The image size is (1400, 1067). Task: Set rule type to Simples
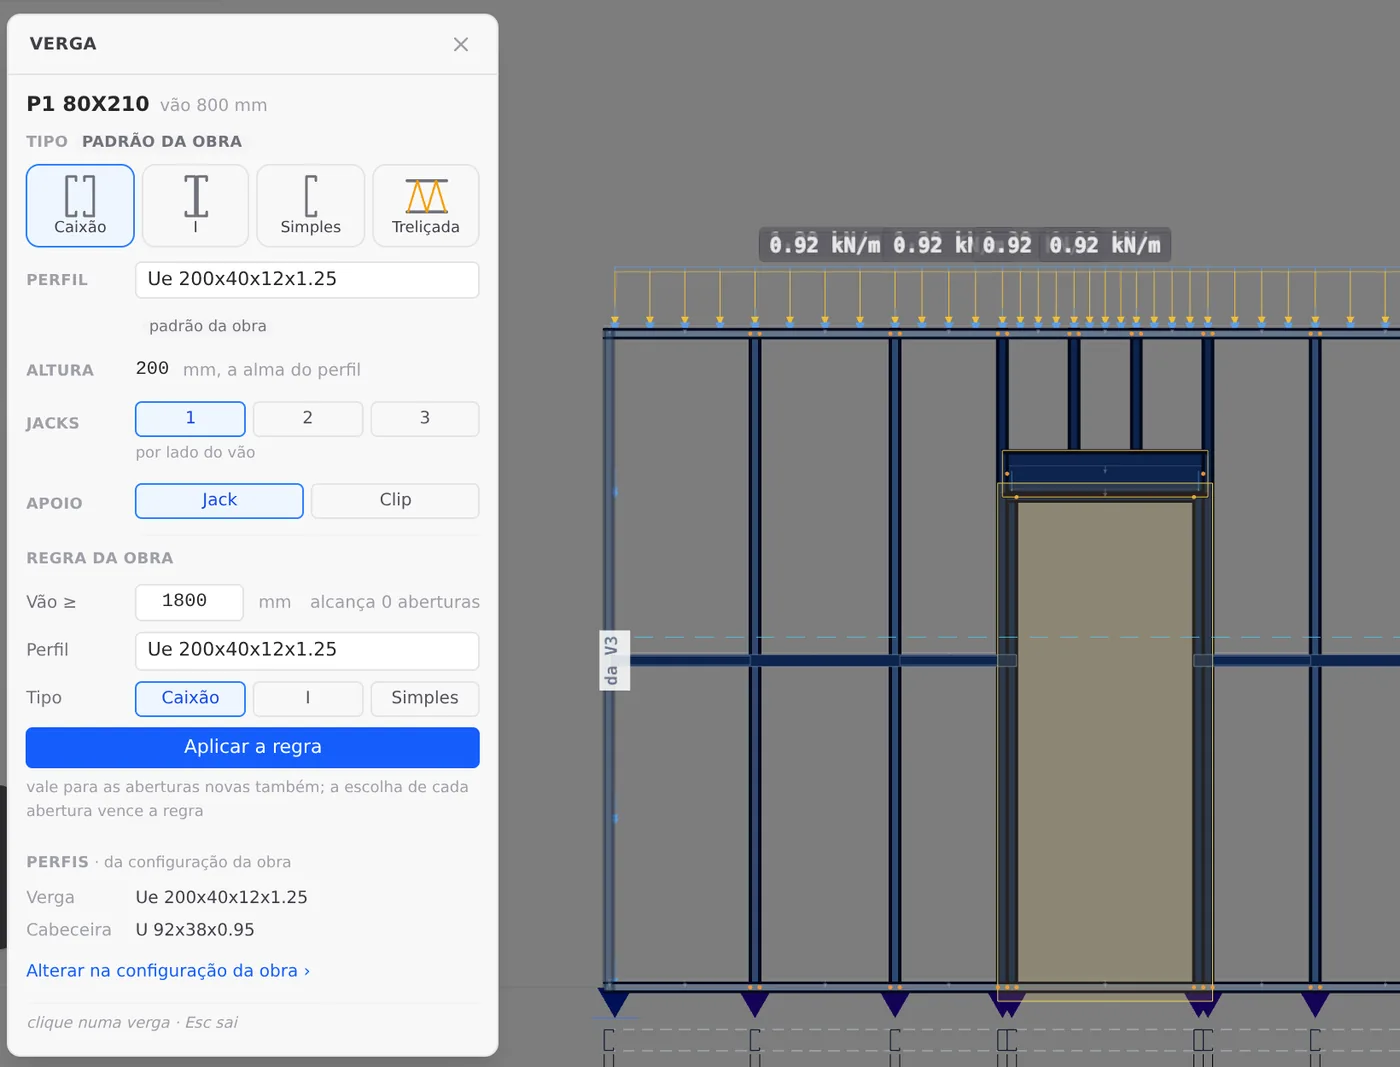[x=425, y=698]
